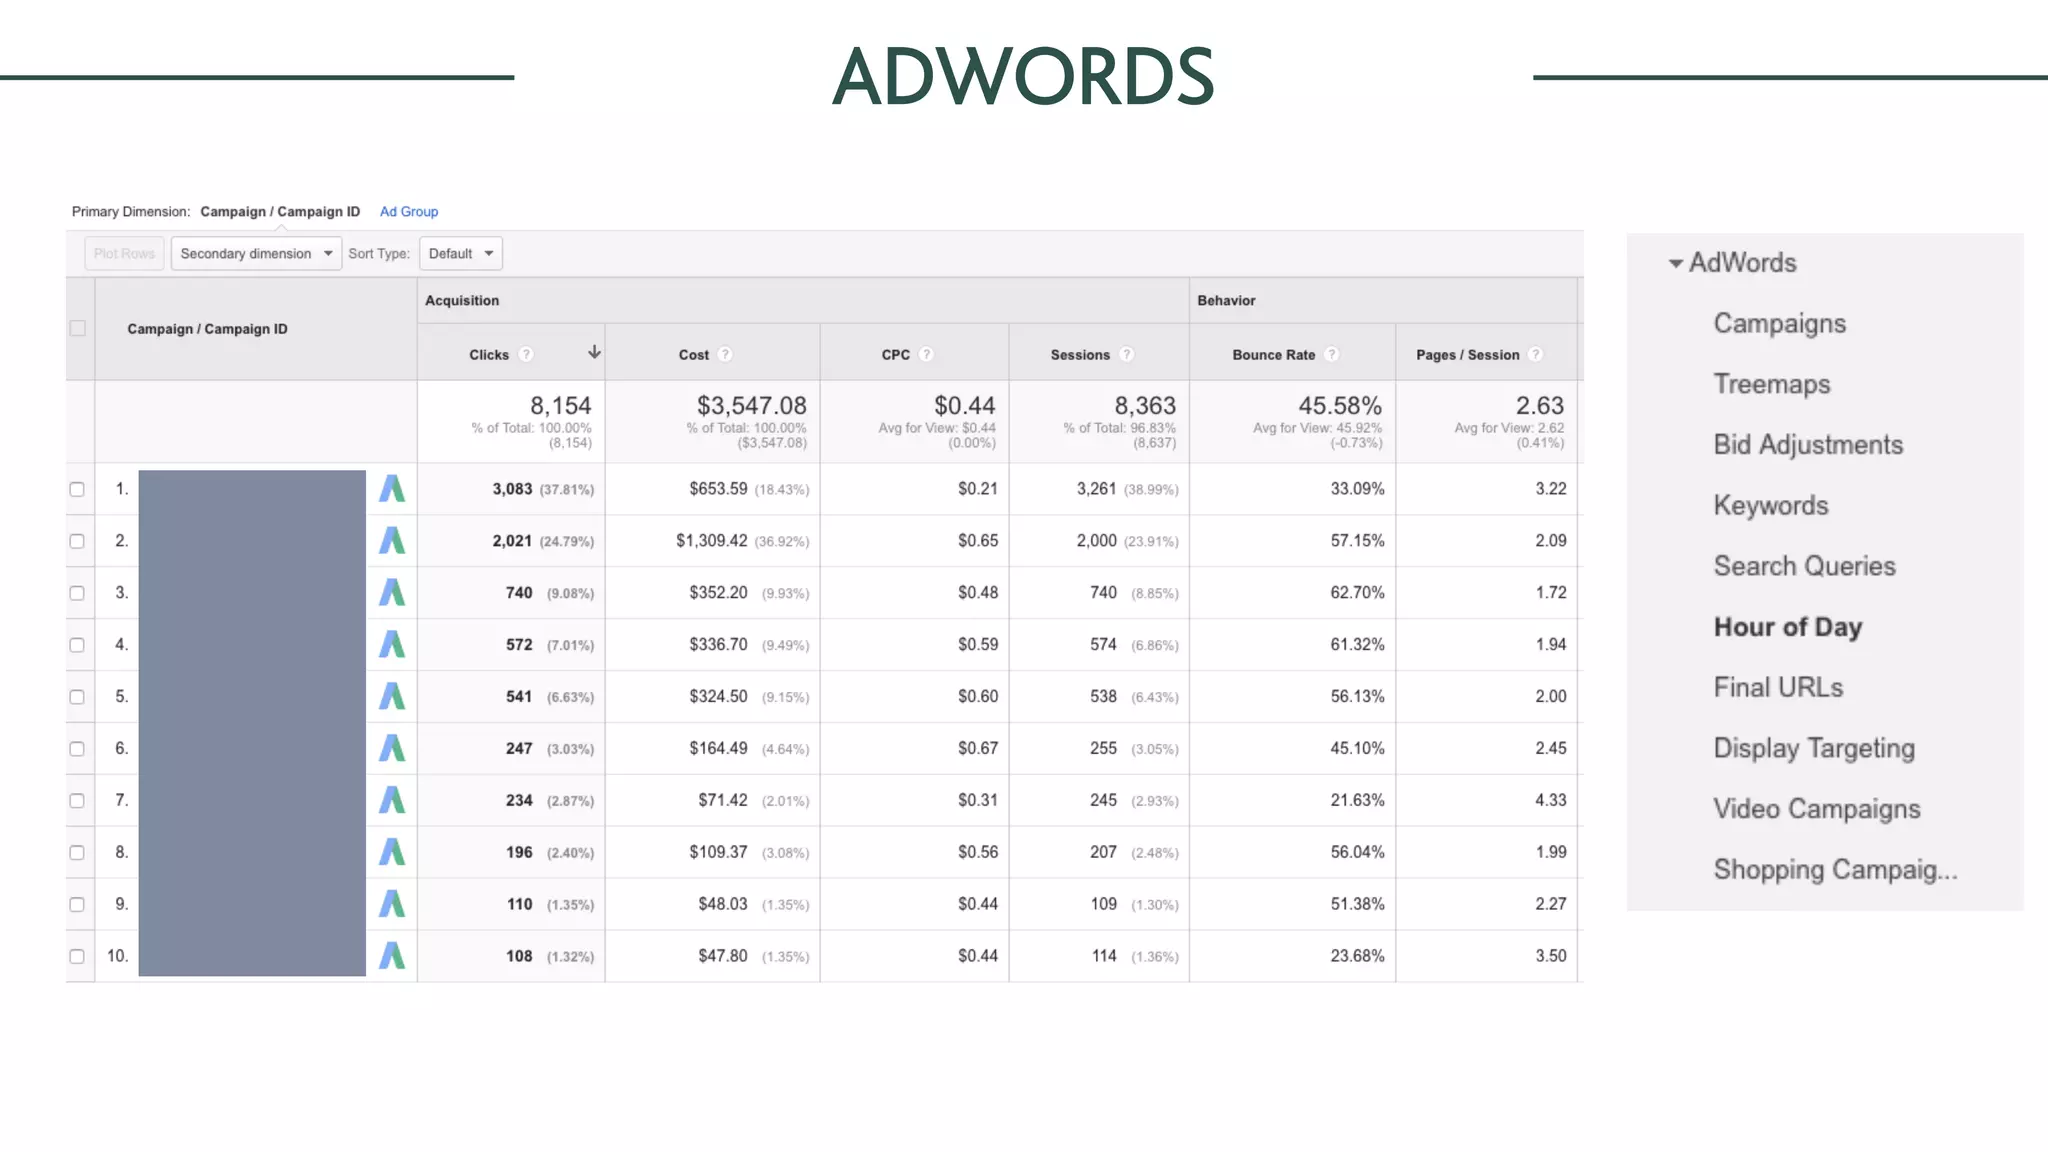Click the AdWords icon in row 8
Image resolution: width=2048 pixels, height=1152 pixels.
click(x=392, y=853)
